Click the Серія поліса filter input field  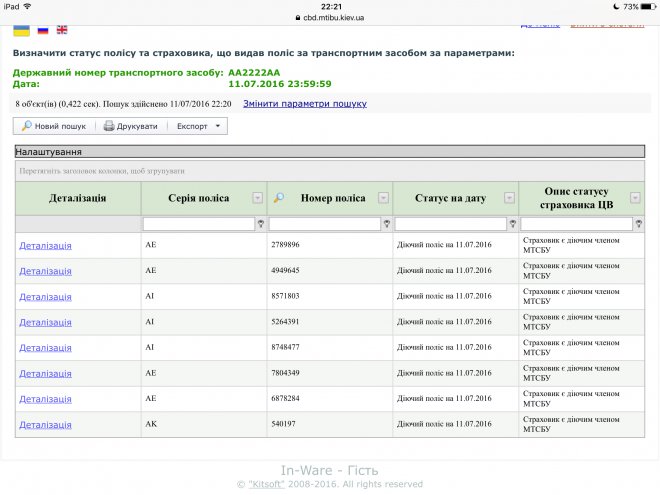[x=199, y=224]
